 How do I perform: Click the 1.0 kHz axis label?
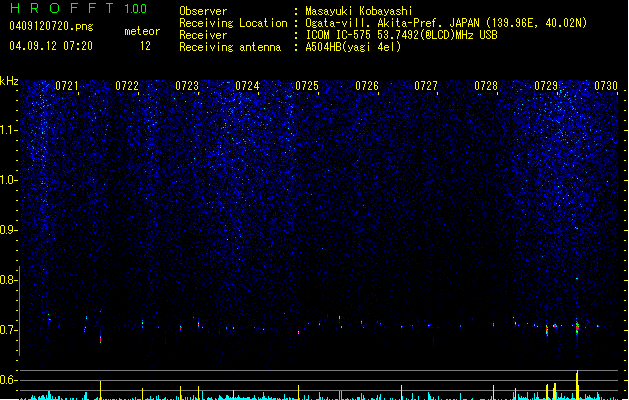tap(9, 180)
